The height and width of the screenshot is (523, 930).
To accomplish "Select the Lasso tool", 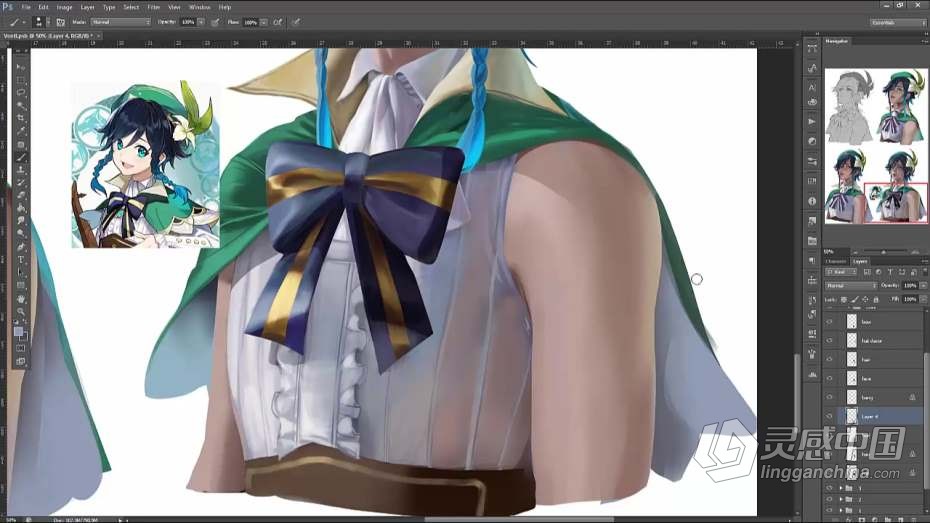I will (x=21, y=93).
